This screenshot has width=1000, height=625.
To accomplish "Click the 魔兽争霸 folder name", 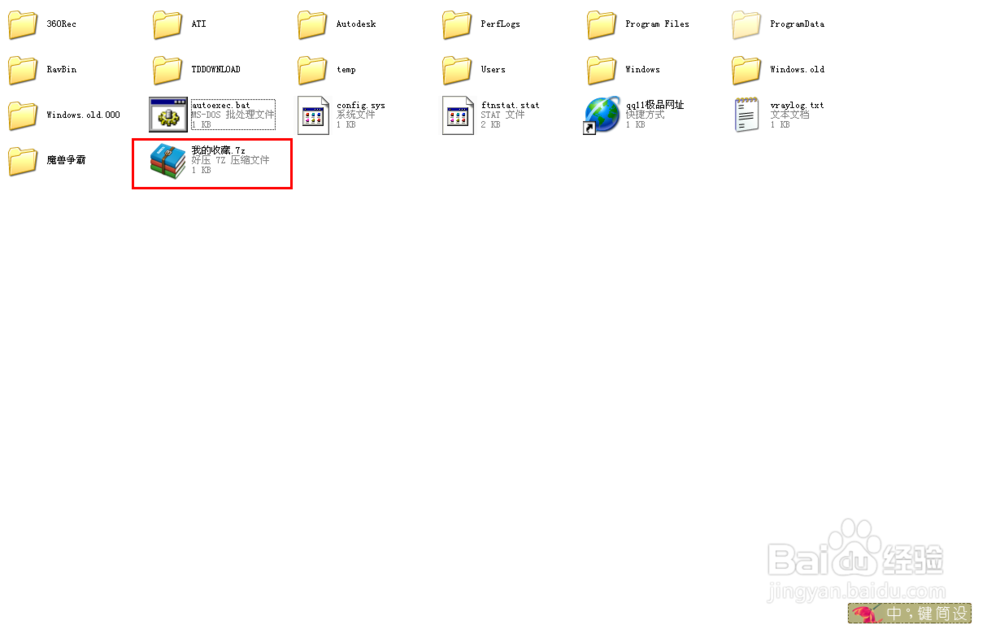I will tap(66, 160).
